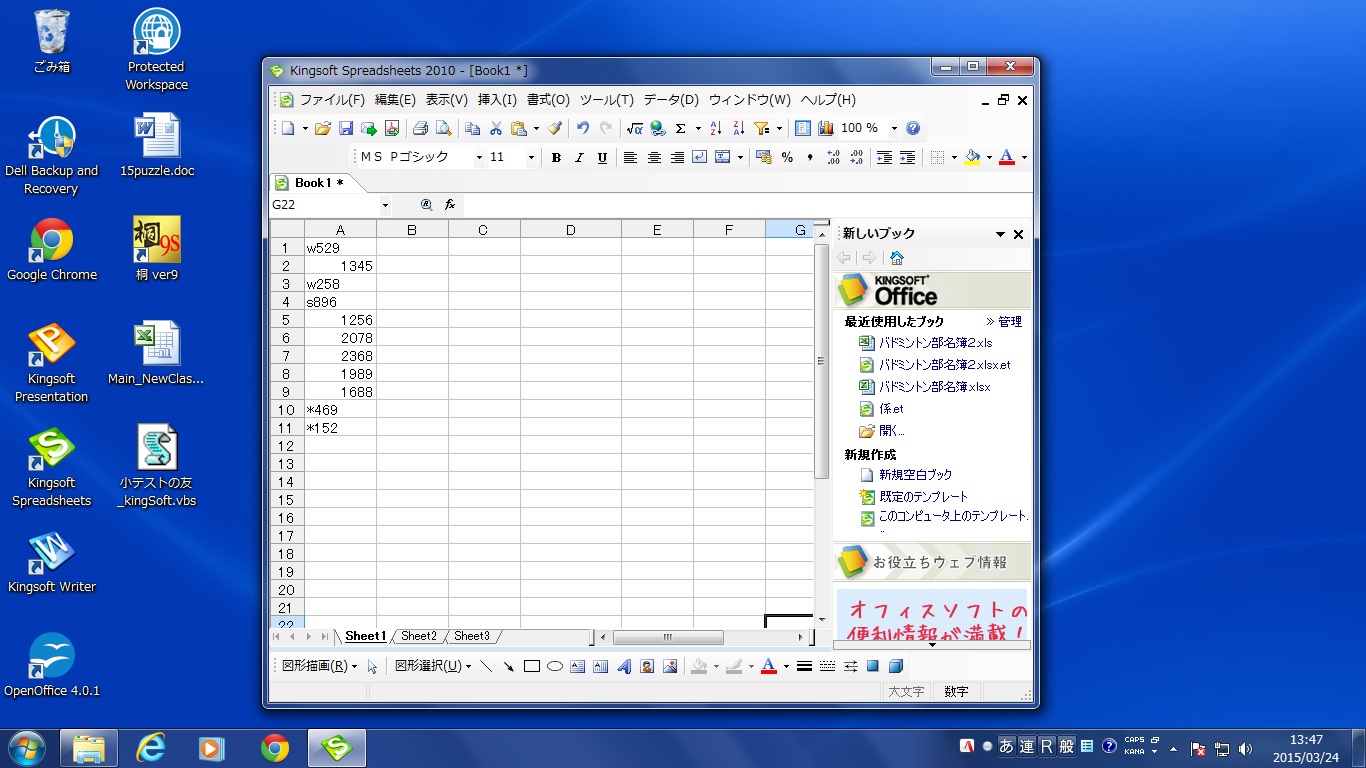Open print preview icon
This screenshot has height=768, width=1366.
(443, 128)
